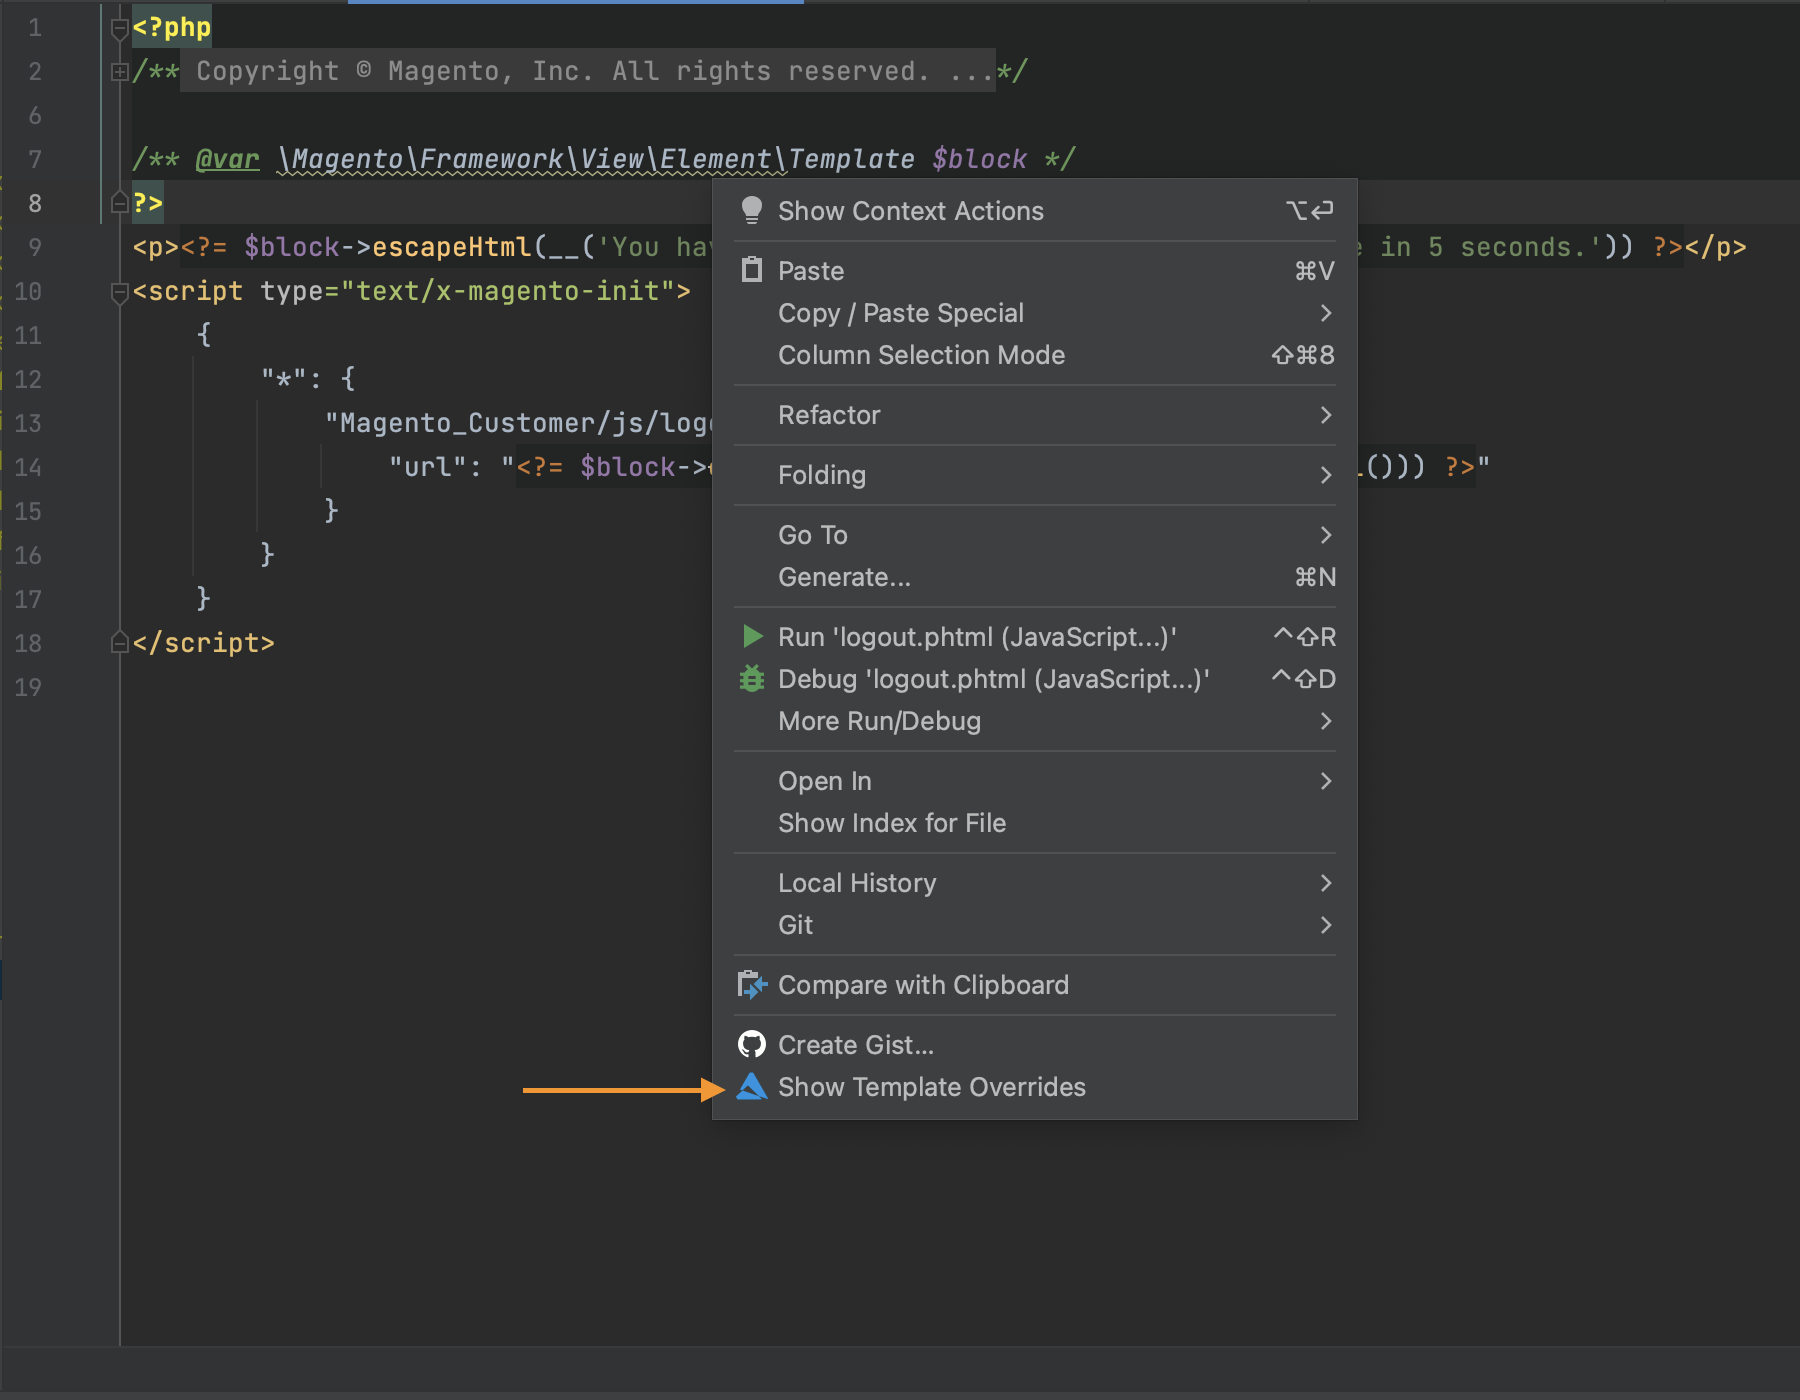Click the "Magento_Customer/js/log string on line 13
The height and width of the screenshot is (1400, 1800).
coord(518,423)
